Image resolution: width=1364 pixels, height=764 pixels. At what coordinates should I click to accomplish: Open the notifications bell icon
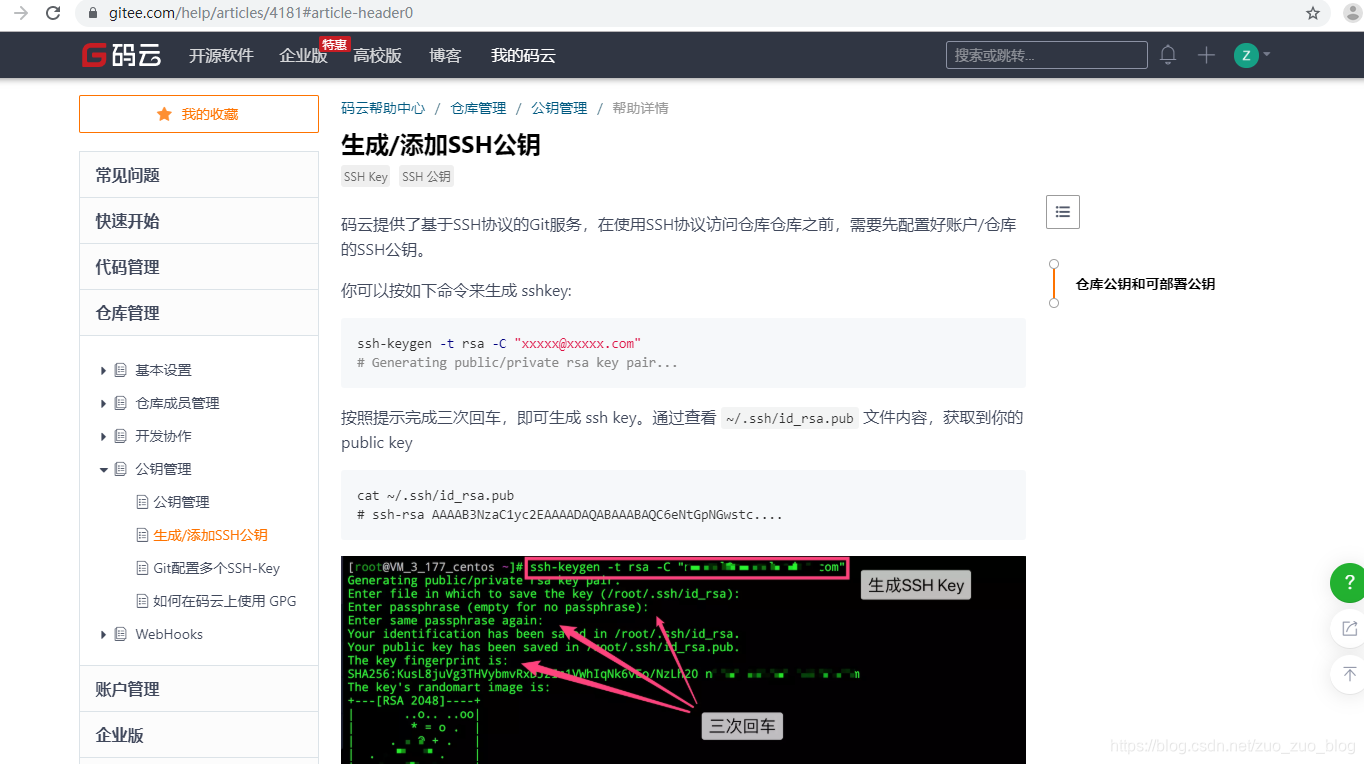1168,55
